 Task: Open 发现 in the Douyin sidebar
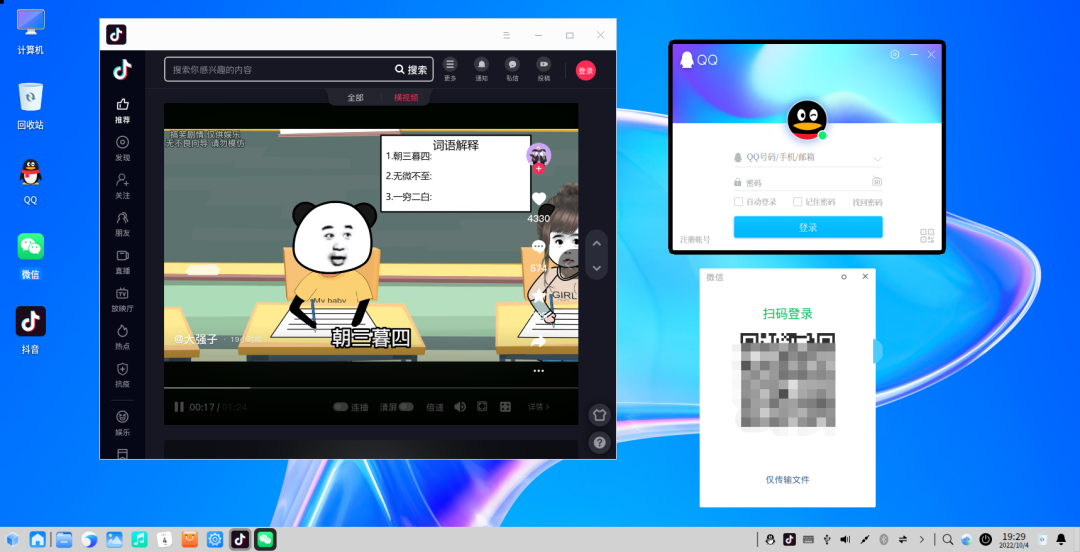(x=123, y=148)
